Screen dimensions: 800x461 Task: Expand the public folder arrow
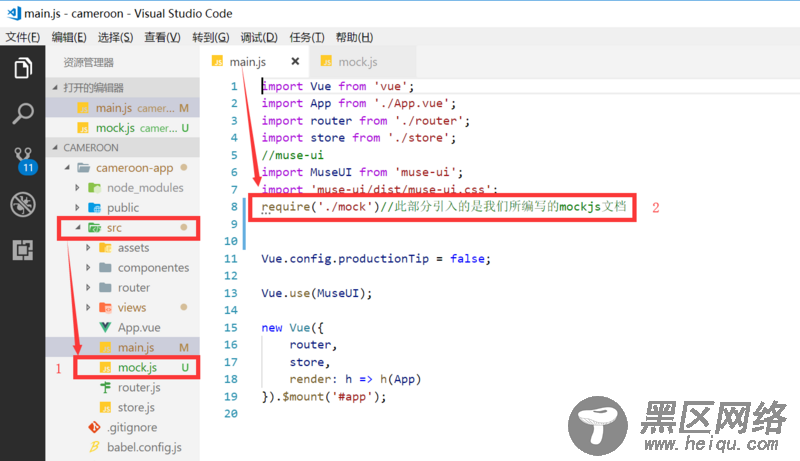pos(78,208)
